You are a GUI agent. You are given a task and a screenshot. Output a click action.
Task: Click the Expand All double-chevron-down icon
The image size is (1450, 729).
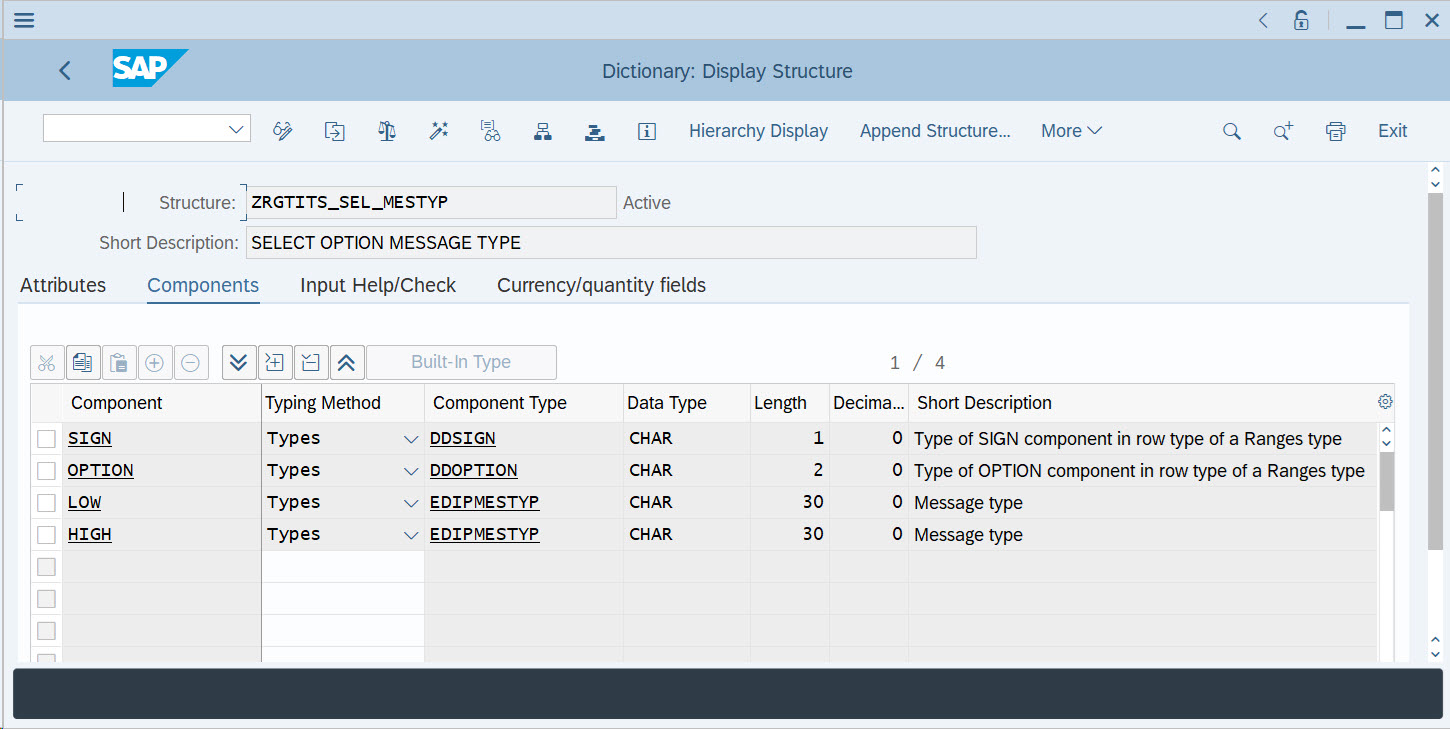(238, 362)
